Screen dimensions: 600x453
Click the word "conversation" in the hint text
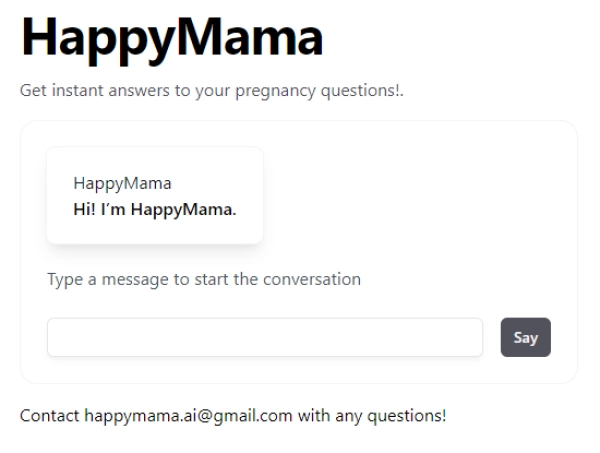(x=314, y=279)
